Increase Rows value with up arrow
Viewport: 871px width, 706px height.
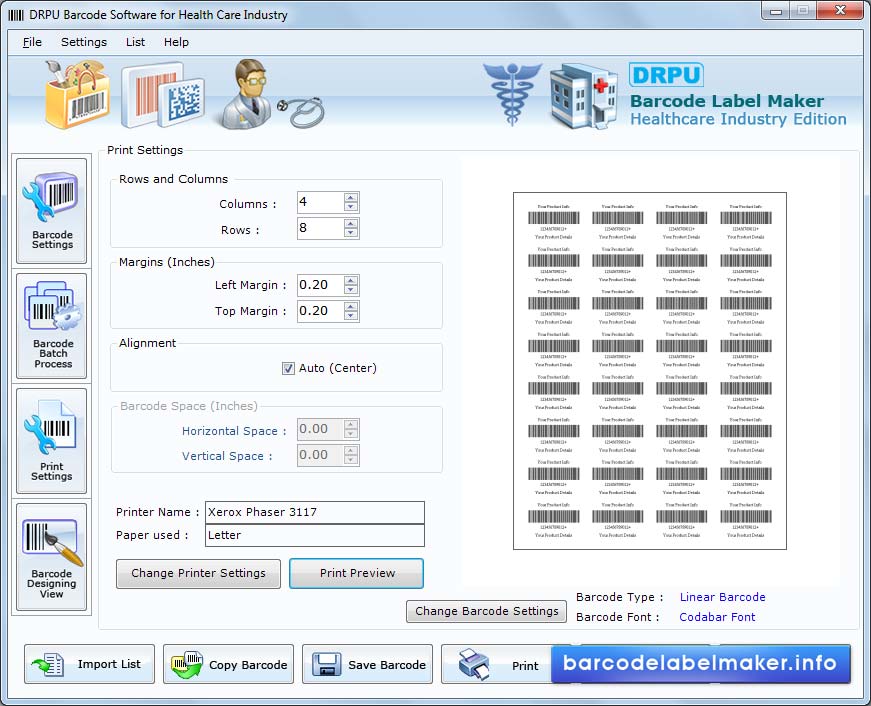[x=351, y=223]
